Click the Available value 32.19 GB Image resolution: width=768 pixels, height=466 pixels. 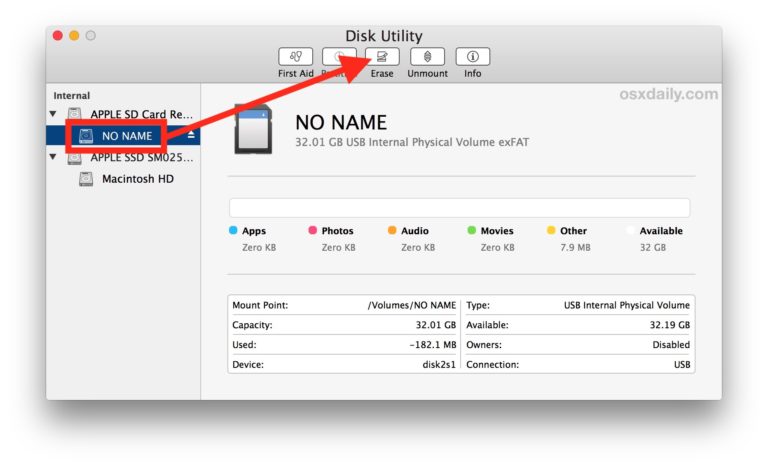670,325
